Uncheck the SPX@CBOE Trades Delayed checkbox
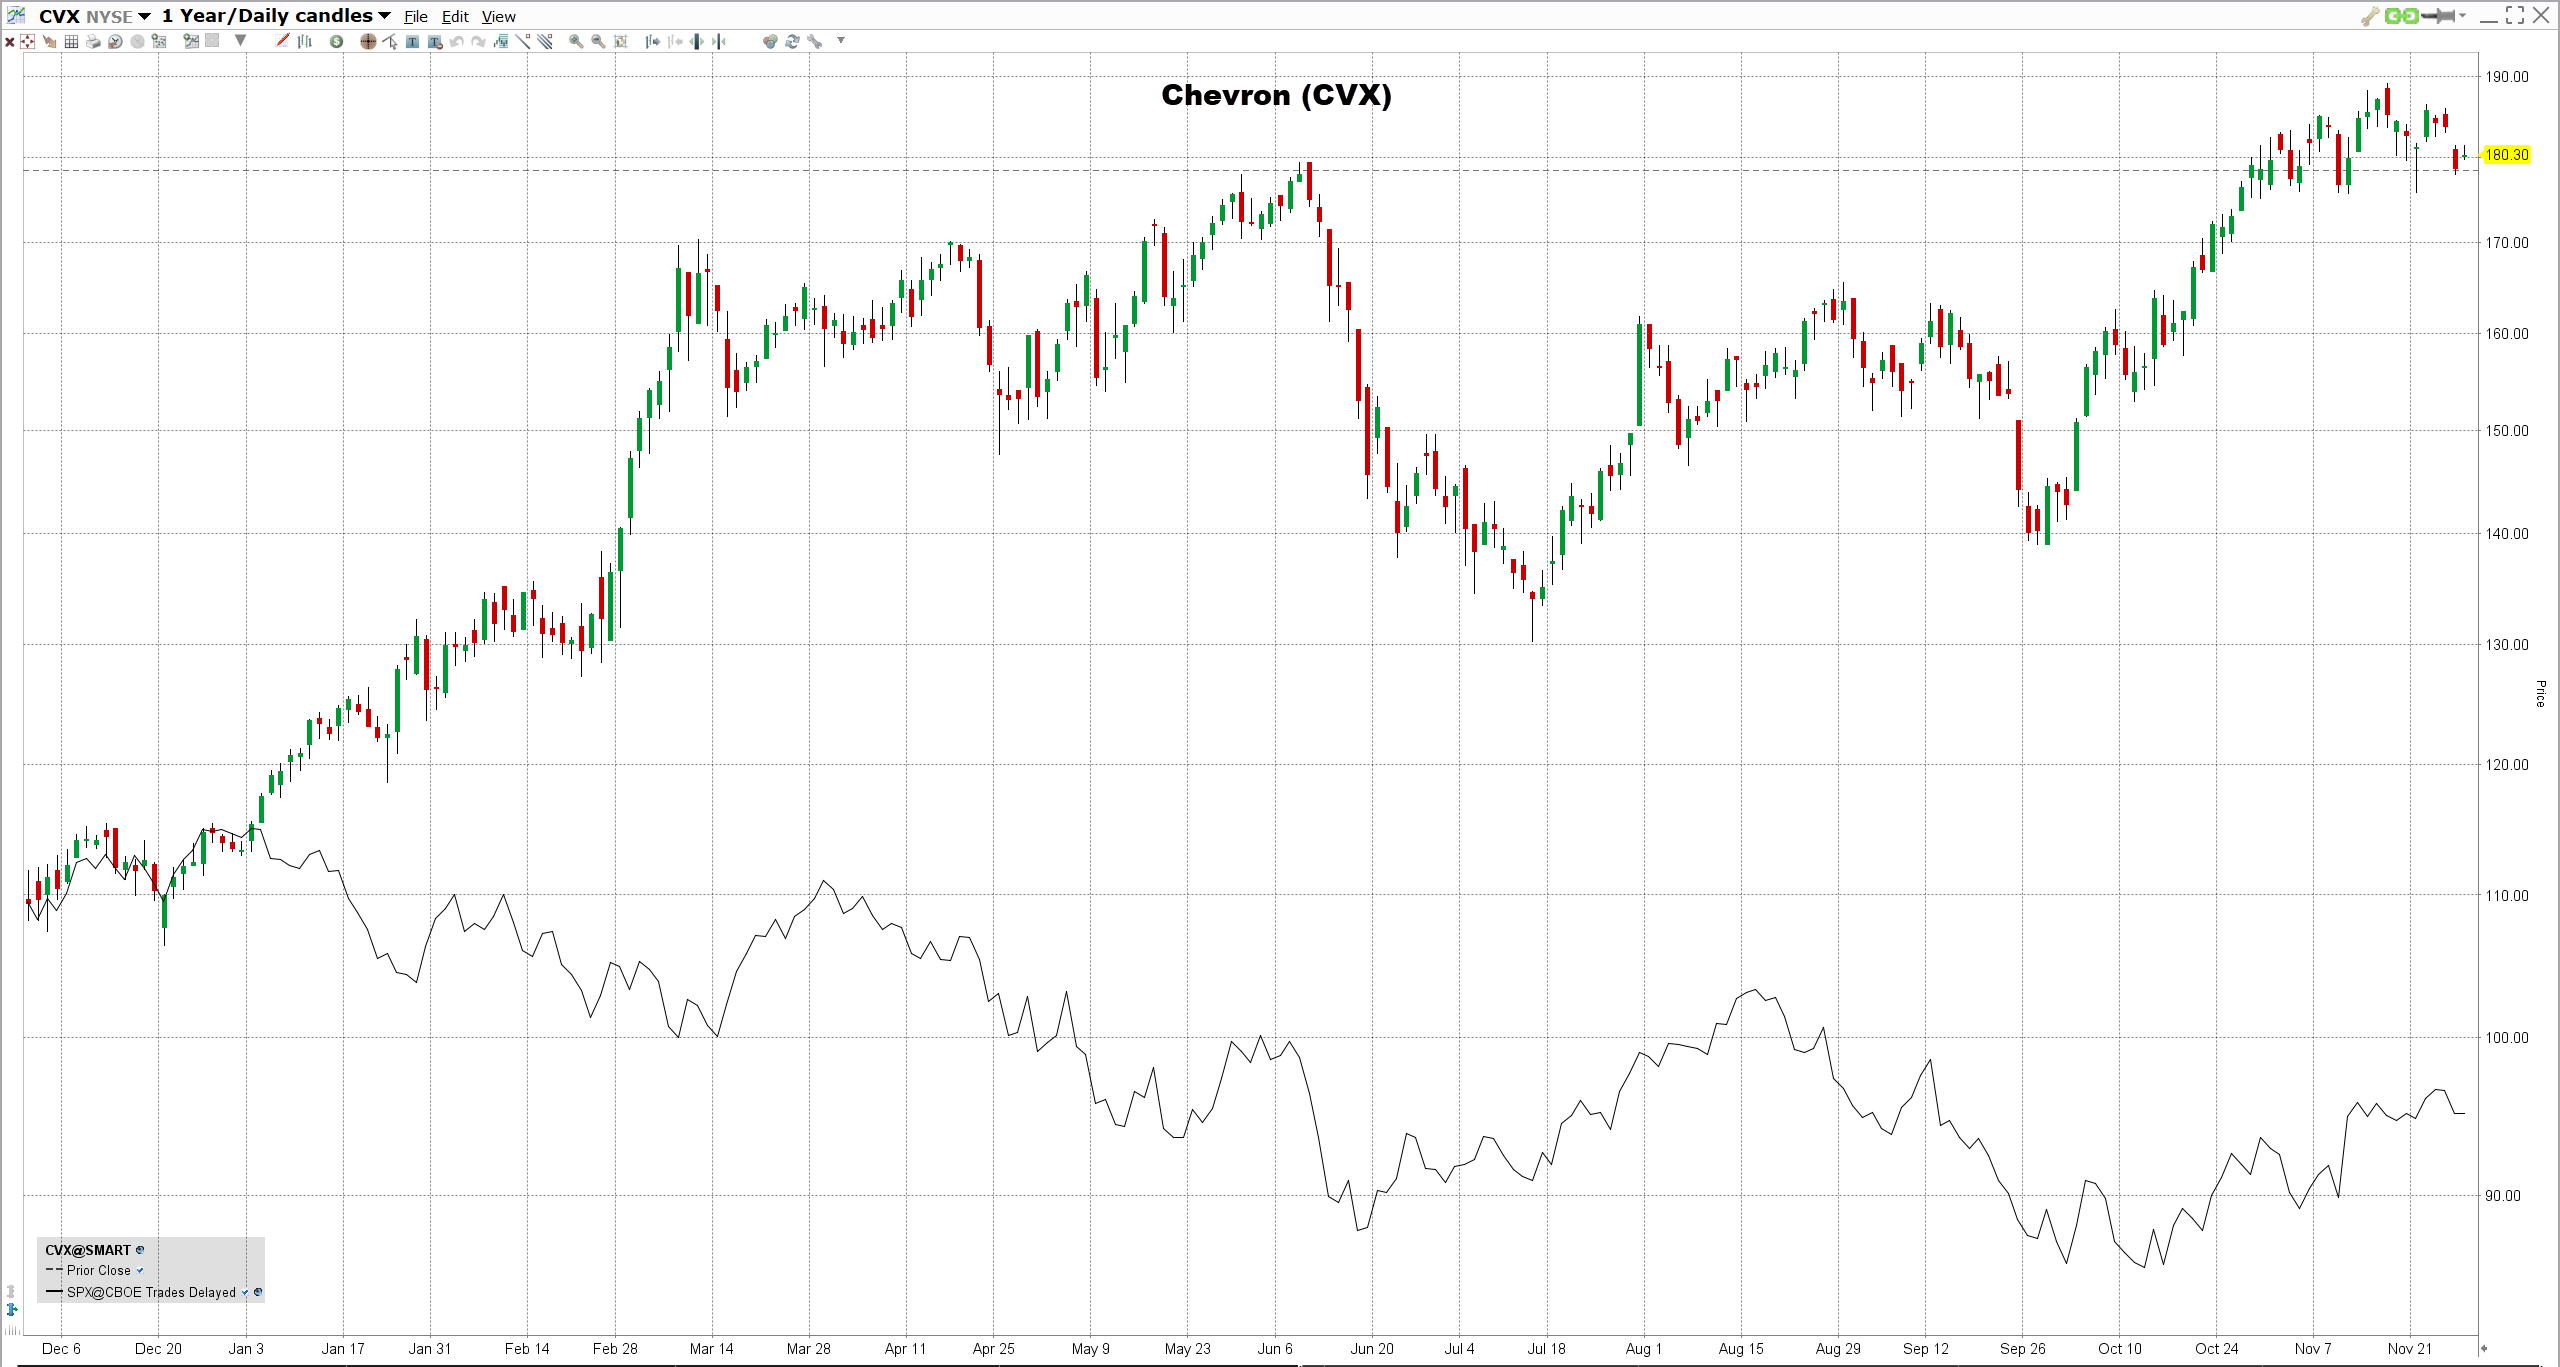The image size is (2560, 1367). [x=245, y=1293]
